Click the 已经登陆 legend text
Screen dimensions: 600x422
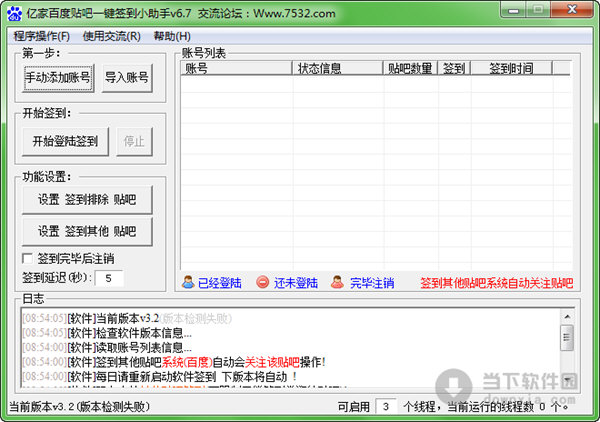click(220, 283)
